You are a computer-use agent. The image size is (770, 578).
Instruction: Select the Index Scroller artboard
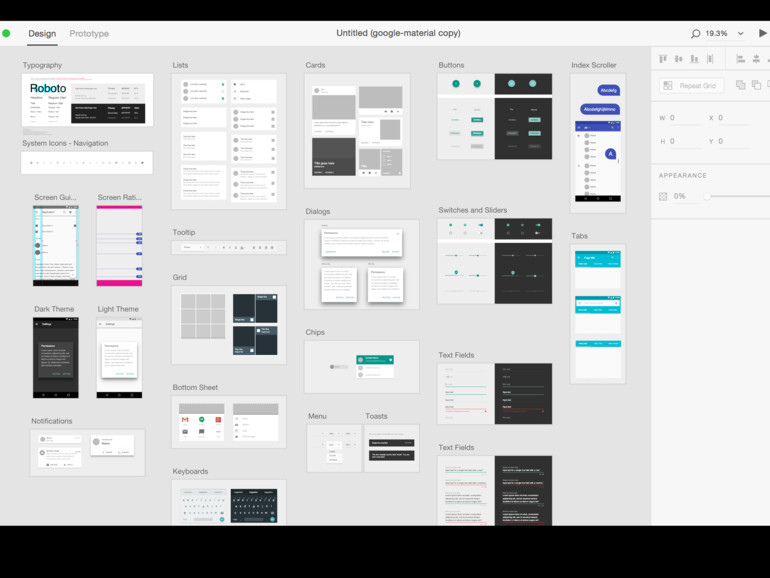coord(598,143)
